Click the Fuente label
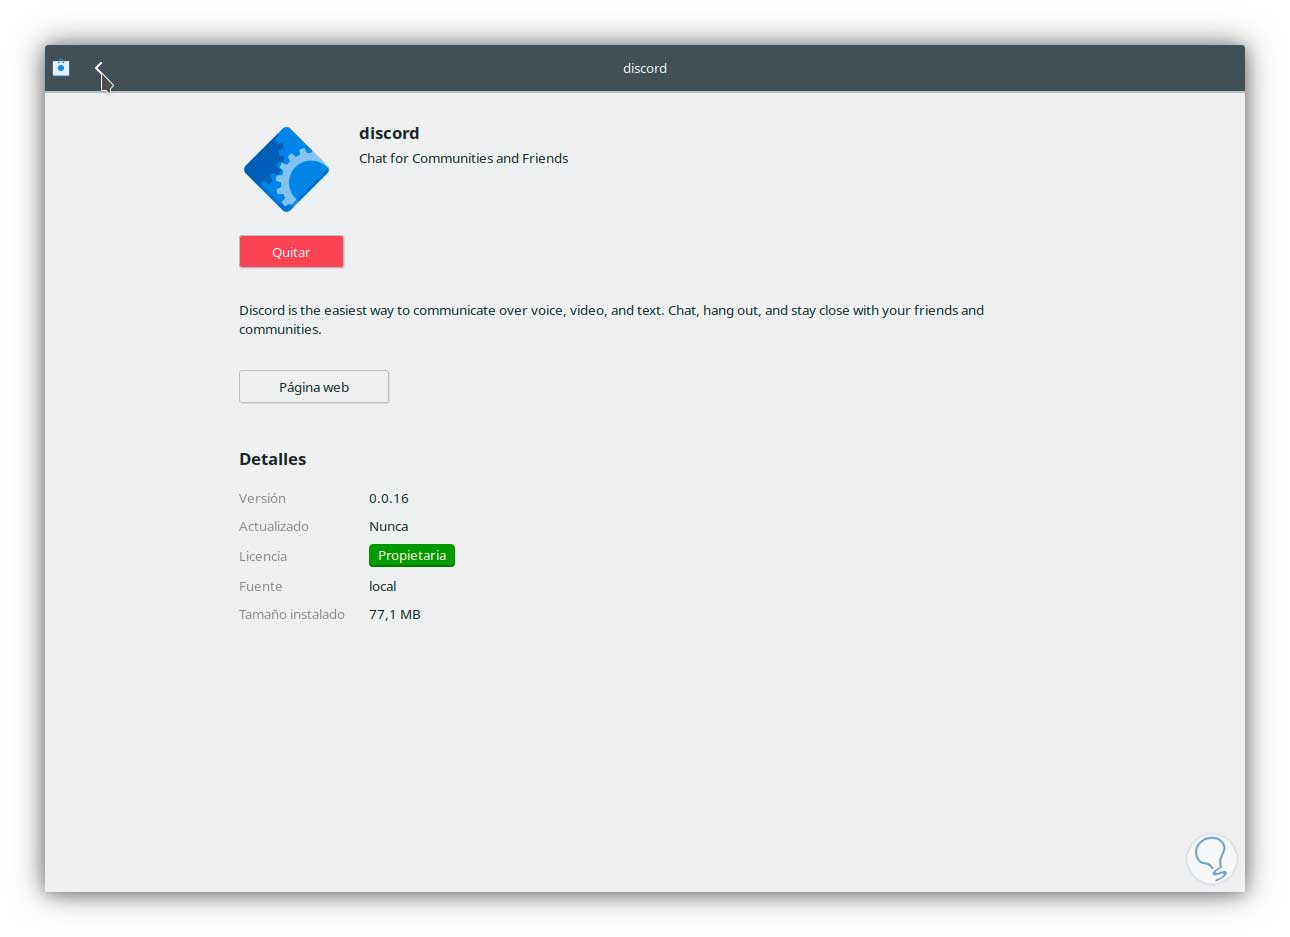 point(261,586)
